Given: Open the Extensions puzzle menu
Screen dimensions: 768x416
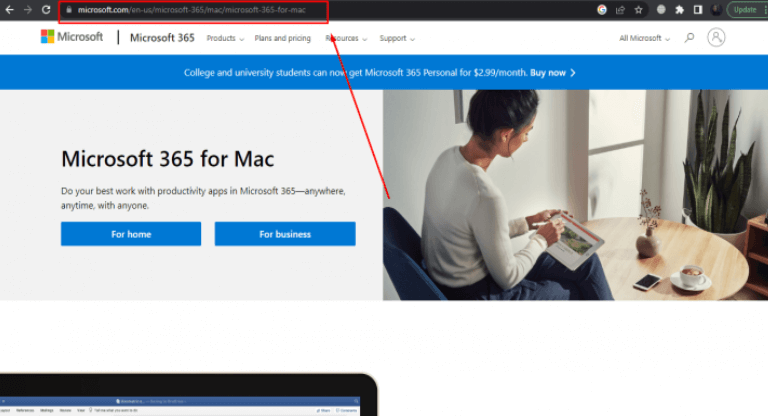Looking at the screenshot, I should (x=679, y=10).
